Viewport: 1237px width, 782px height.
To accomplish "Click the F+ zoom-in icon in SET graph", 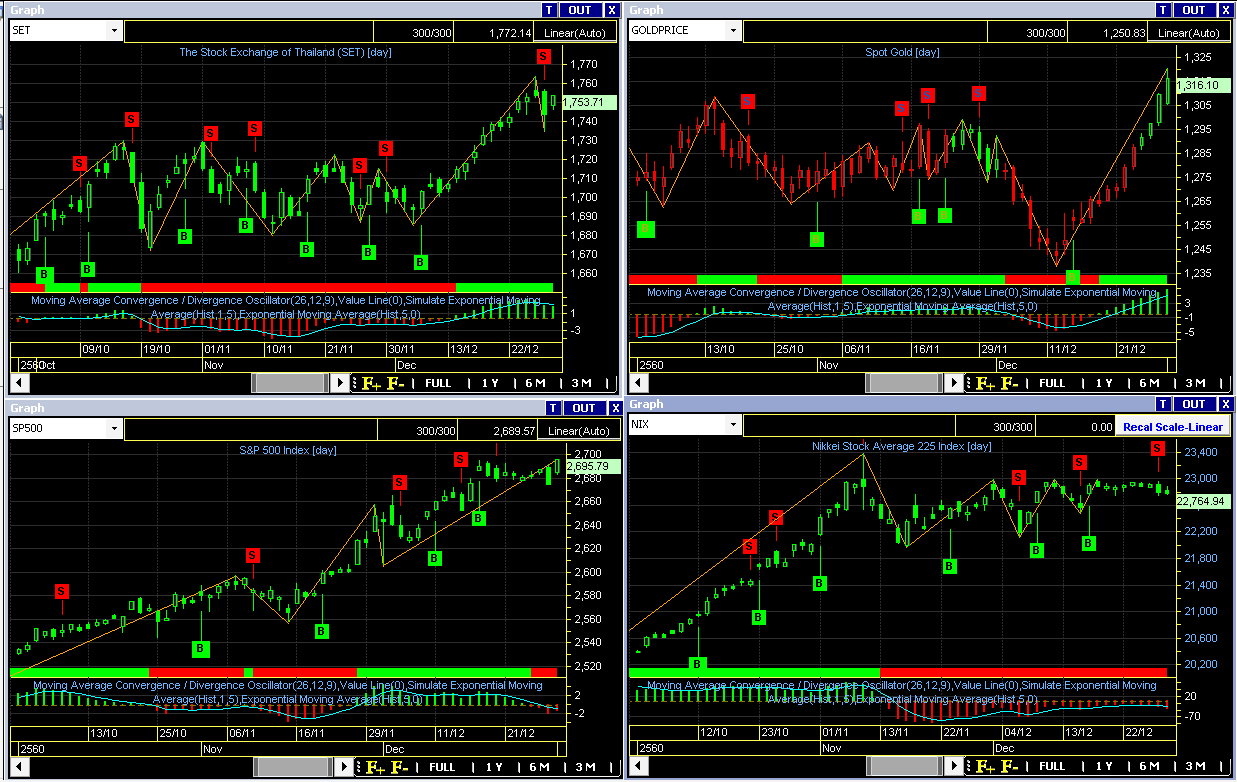I will (371, 383).
